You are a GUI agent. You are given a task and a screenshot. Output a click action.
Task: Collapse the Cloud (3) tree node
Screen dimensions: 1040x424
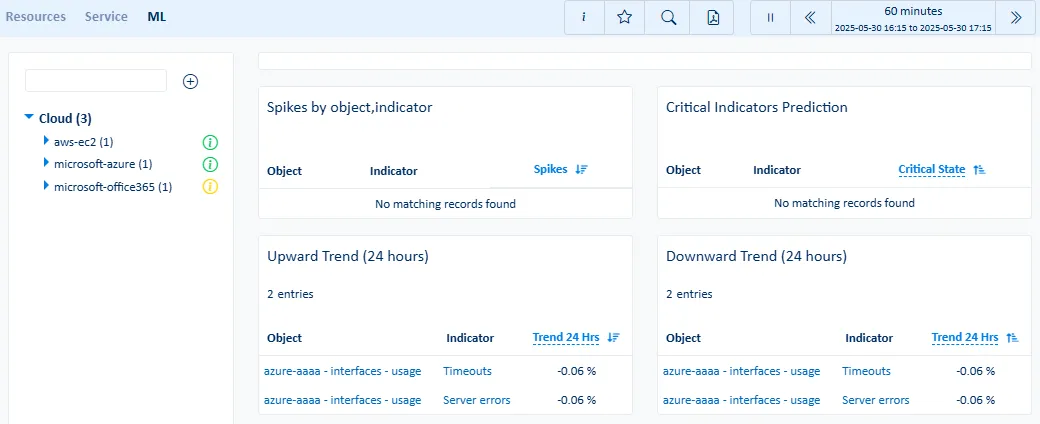[29, 118]
